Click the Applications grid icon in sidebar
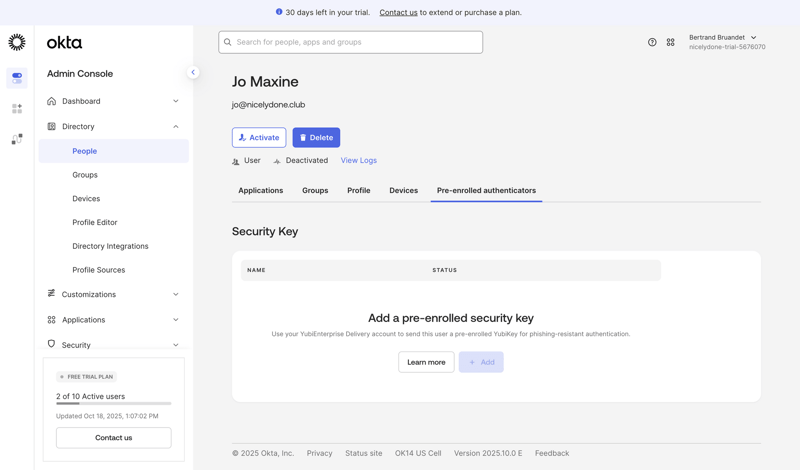Image resolution: width=800 pixels, height=470 pixels. coord(52,319)
